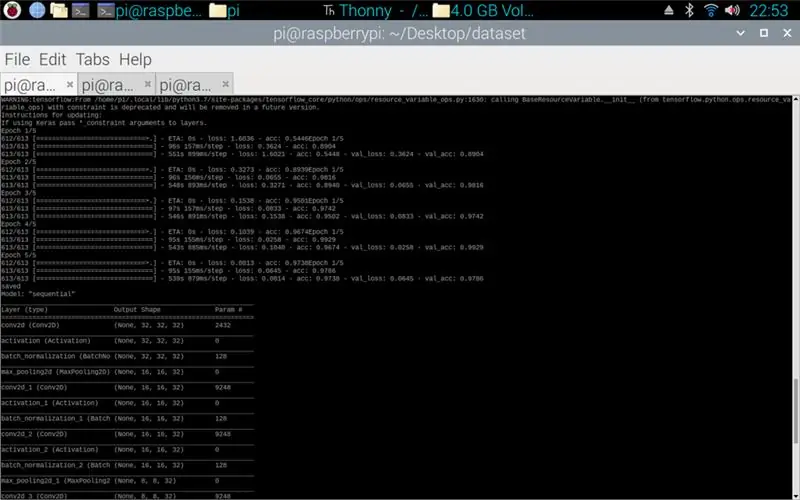Open the Raspberry Pi main menu

pos(12,10)
